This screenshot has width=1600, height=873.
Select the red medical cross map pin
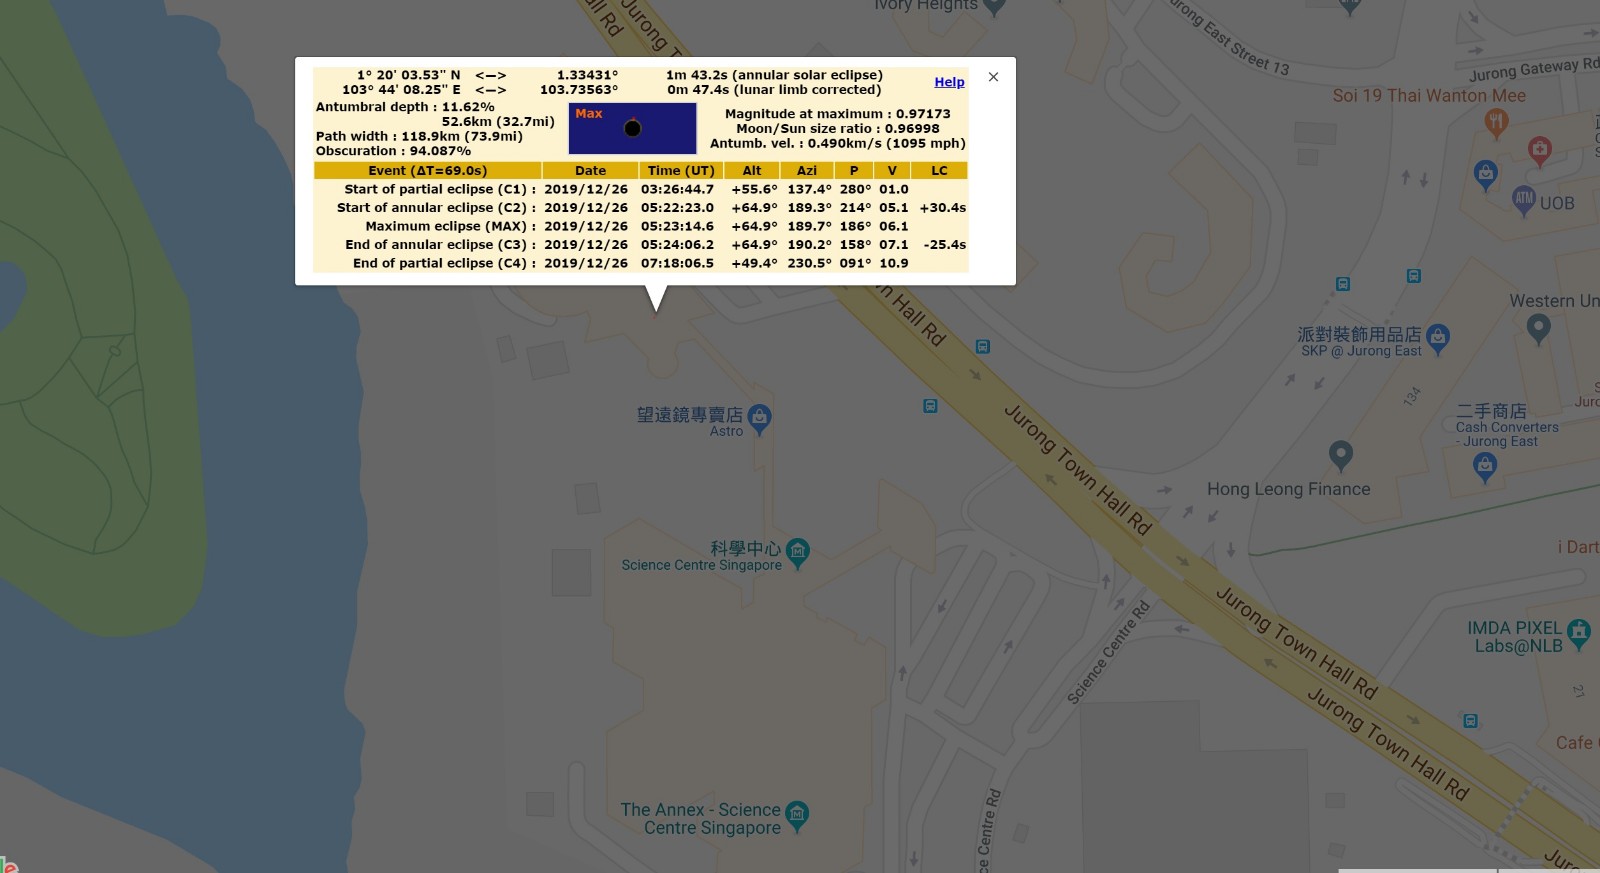[x=1540, y=151]
